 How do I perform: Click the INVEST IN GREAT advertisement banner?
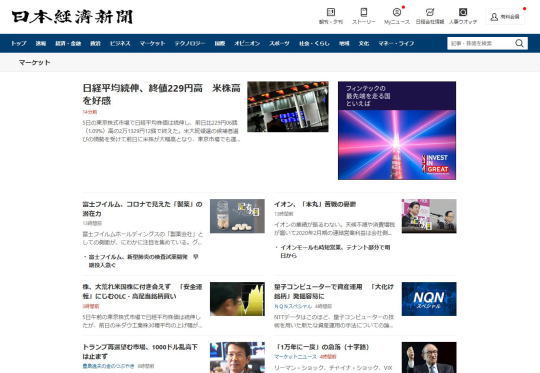[x=397, y=131]
